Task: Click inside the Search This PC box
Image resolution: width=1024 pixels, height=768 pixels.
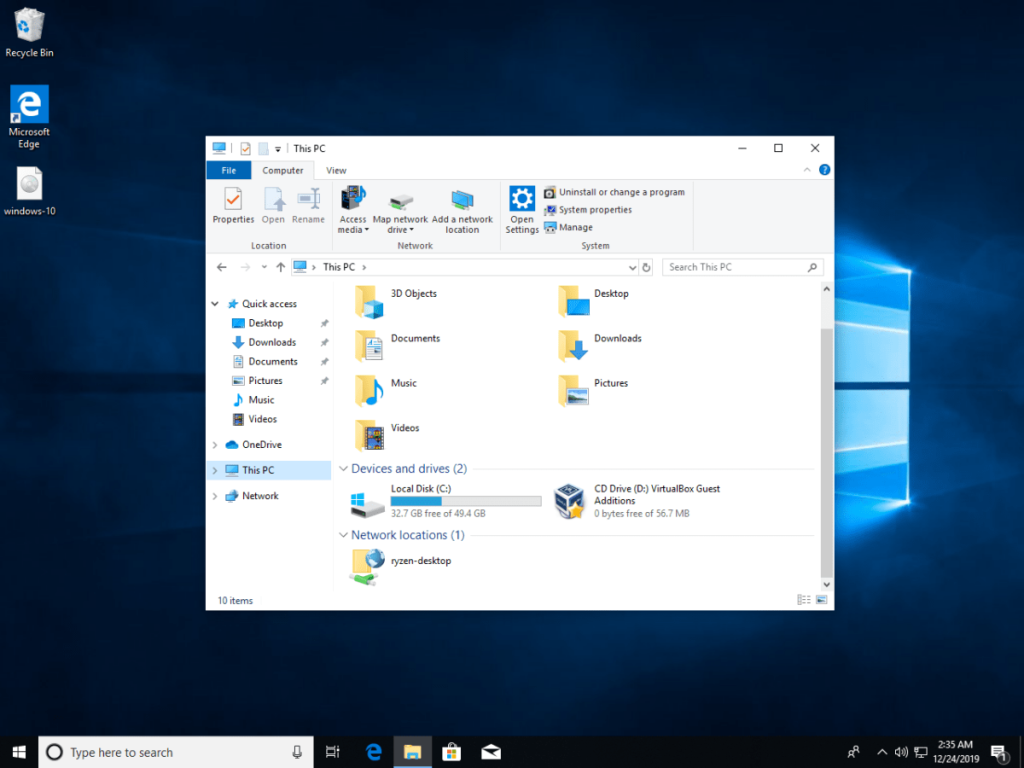Action: (735, 267)
